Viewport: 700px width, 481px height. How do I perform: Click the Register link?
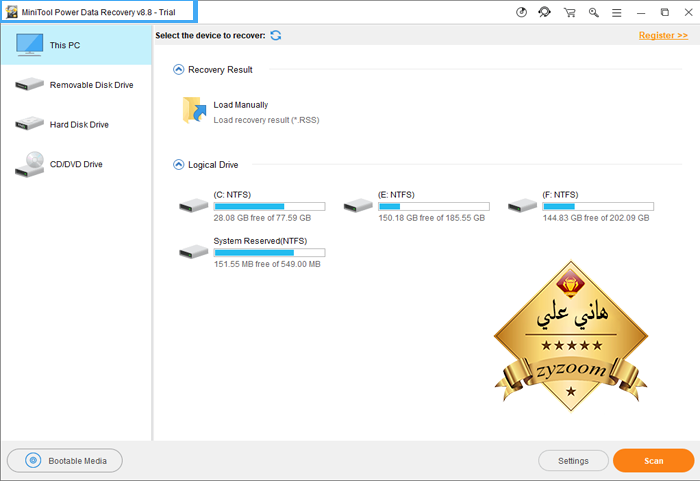(x=663, y=36)
